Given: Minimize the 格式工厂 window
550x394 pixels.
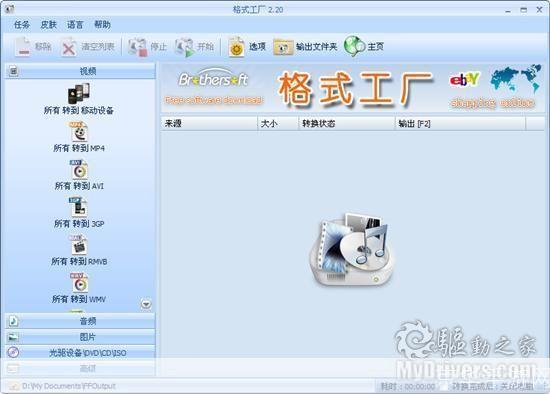Looking at the screenshot, I should [508, 10].
